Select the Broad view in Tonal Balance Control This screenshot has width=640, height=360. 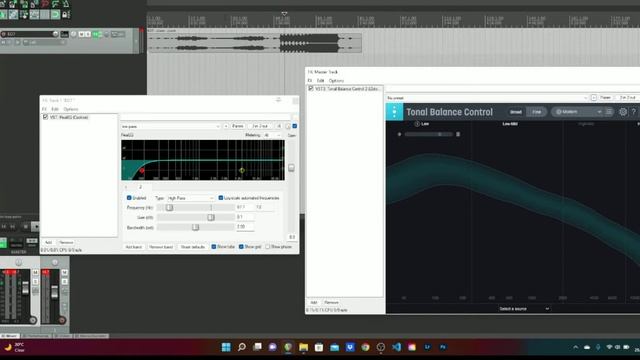[x=516, y=112]
